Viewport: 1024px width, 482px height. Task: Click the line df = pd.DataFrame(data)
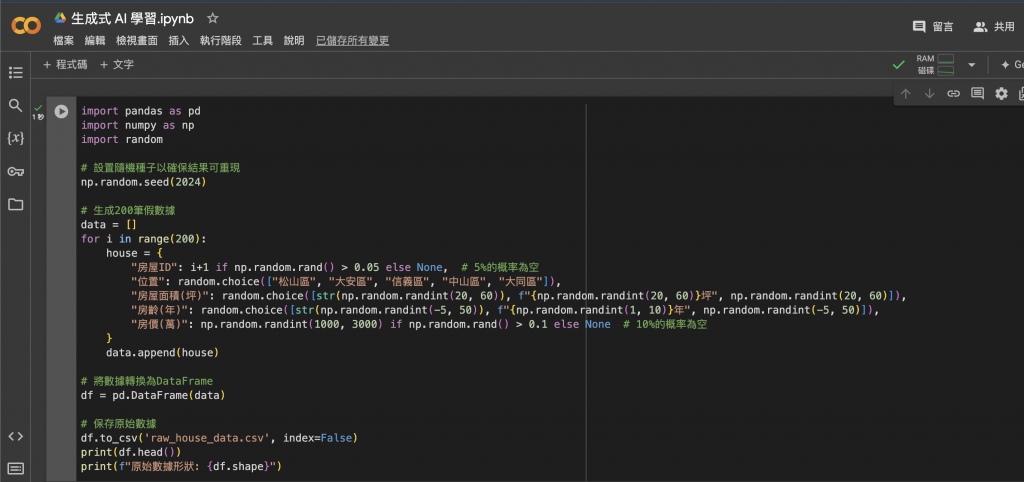point(153,395)
